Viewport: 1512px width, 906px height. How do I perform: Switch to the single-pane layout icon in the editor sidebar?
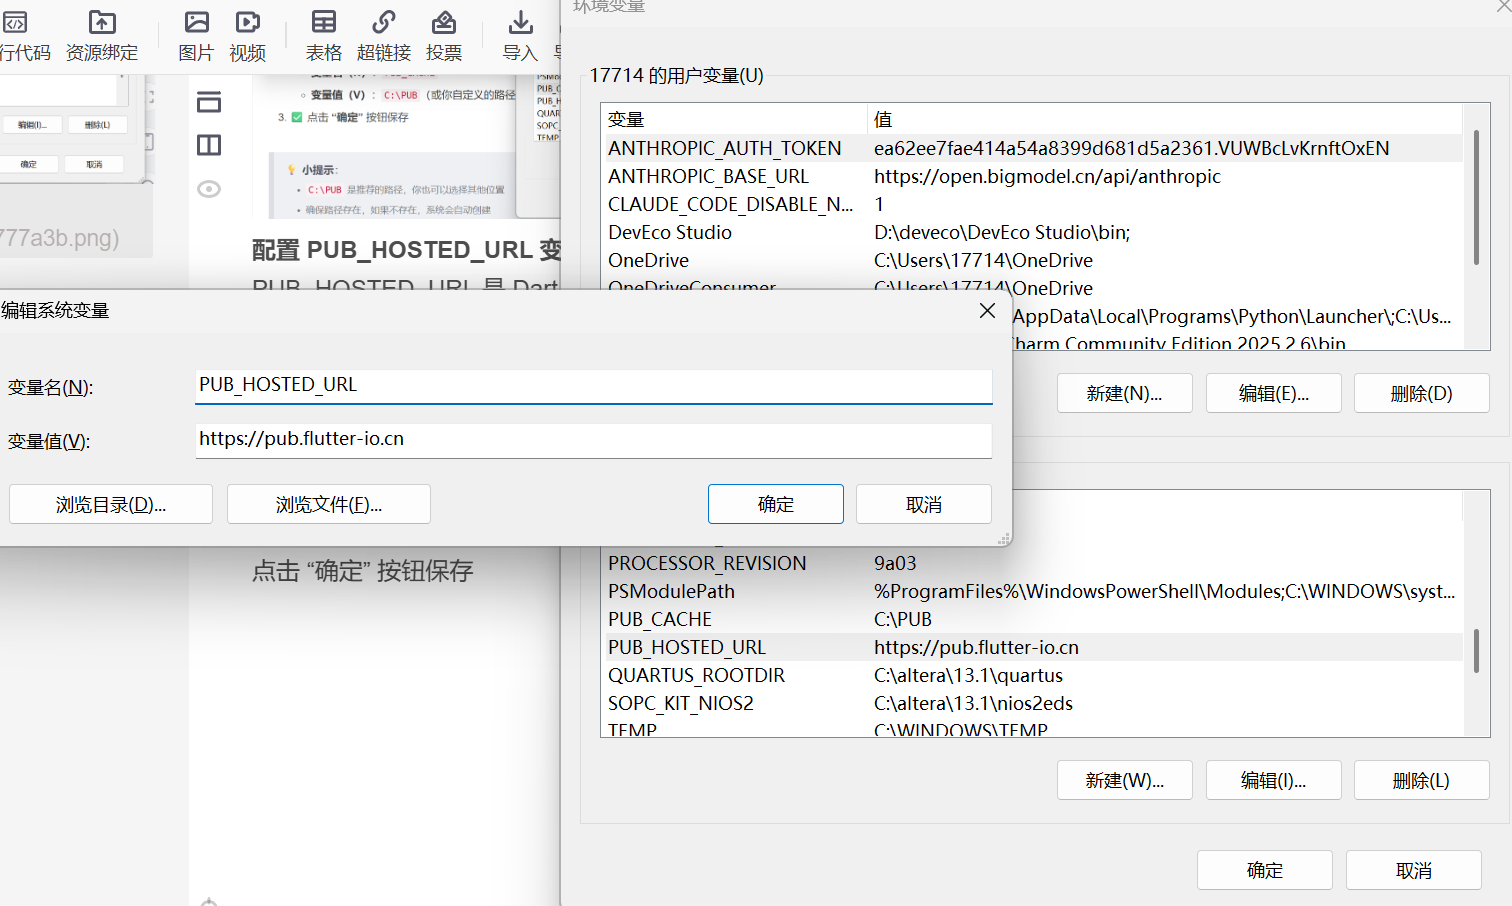[x=209, y=102]
